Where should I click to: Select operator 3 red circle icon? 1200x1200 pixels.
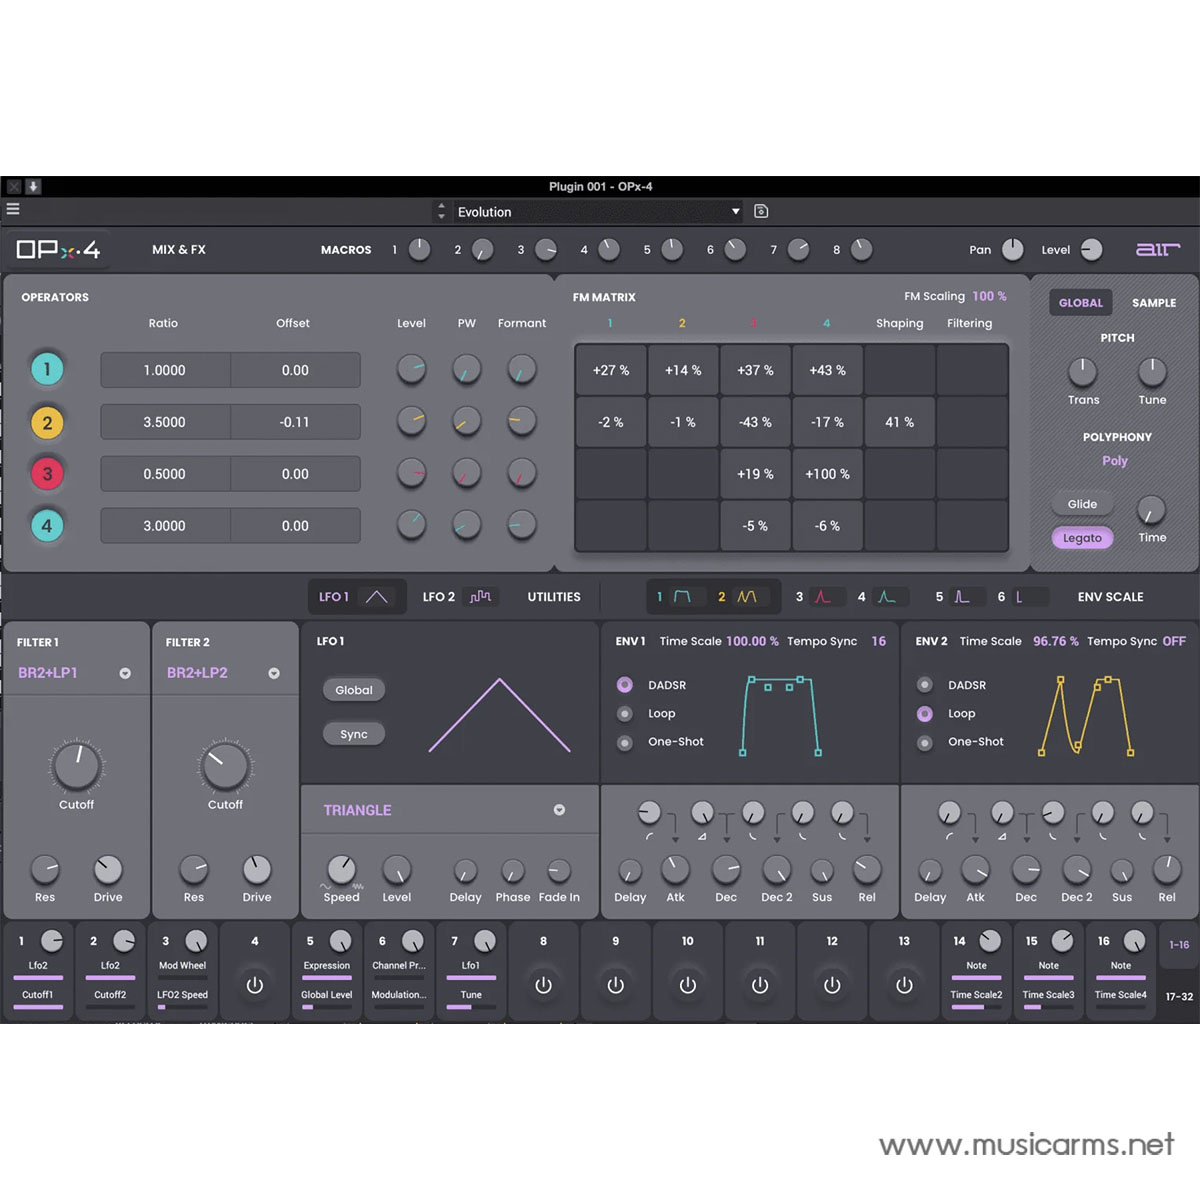pos(47,474)
